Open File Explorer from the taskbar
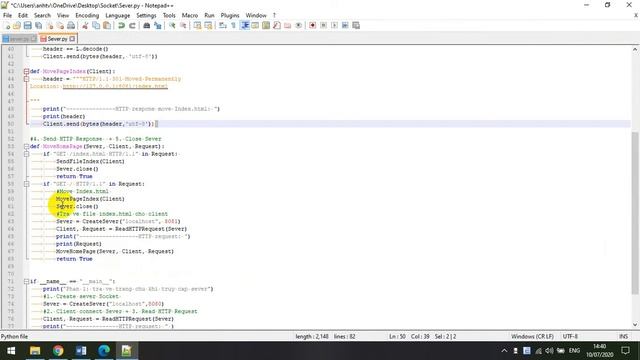640x360 pixels. 35,351
